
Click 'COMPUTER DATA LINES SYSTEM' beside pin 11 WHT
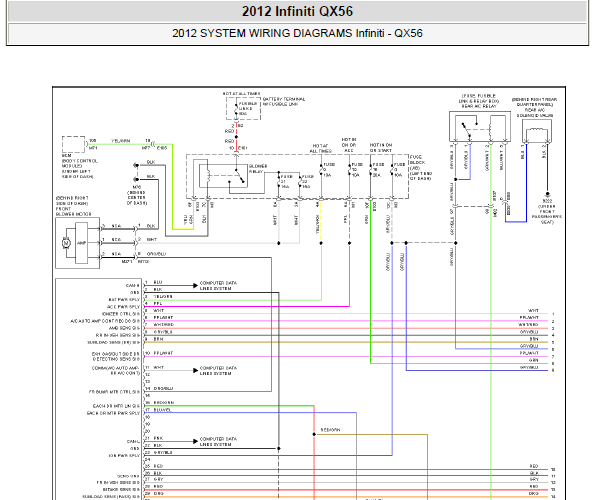click(x=218, y=371)
